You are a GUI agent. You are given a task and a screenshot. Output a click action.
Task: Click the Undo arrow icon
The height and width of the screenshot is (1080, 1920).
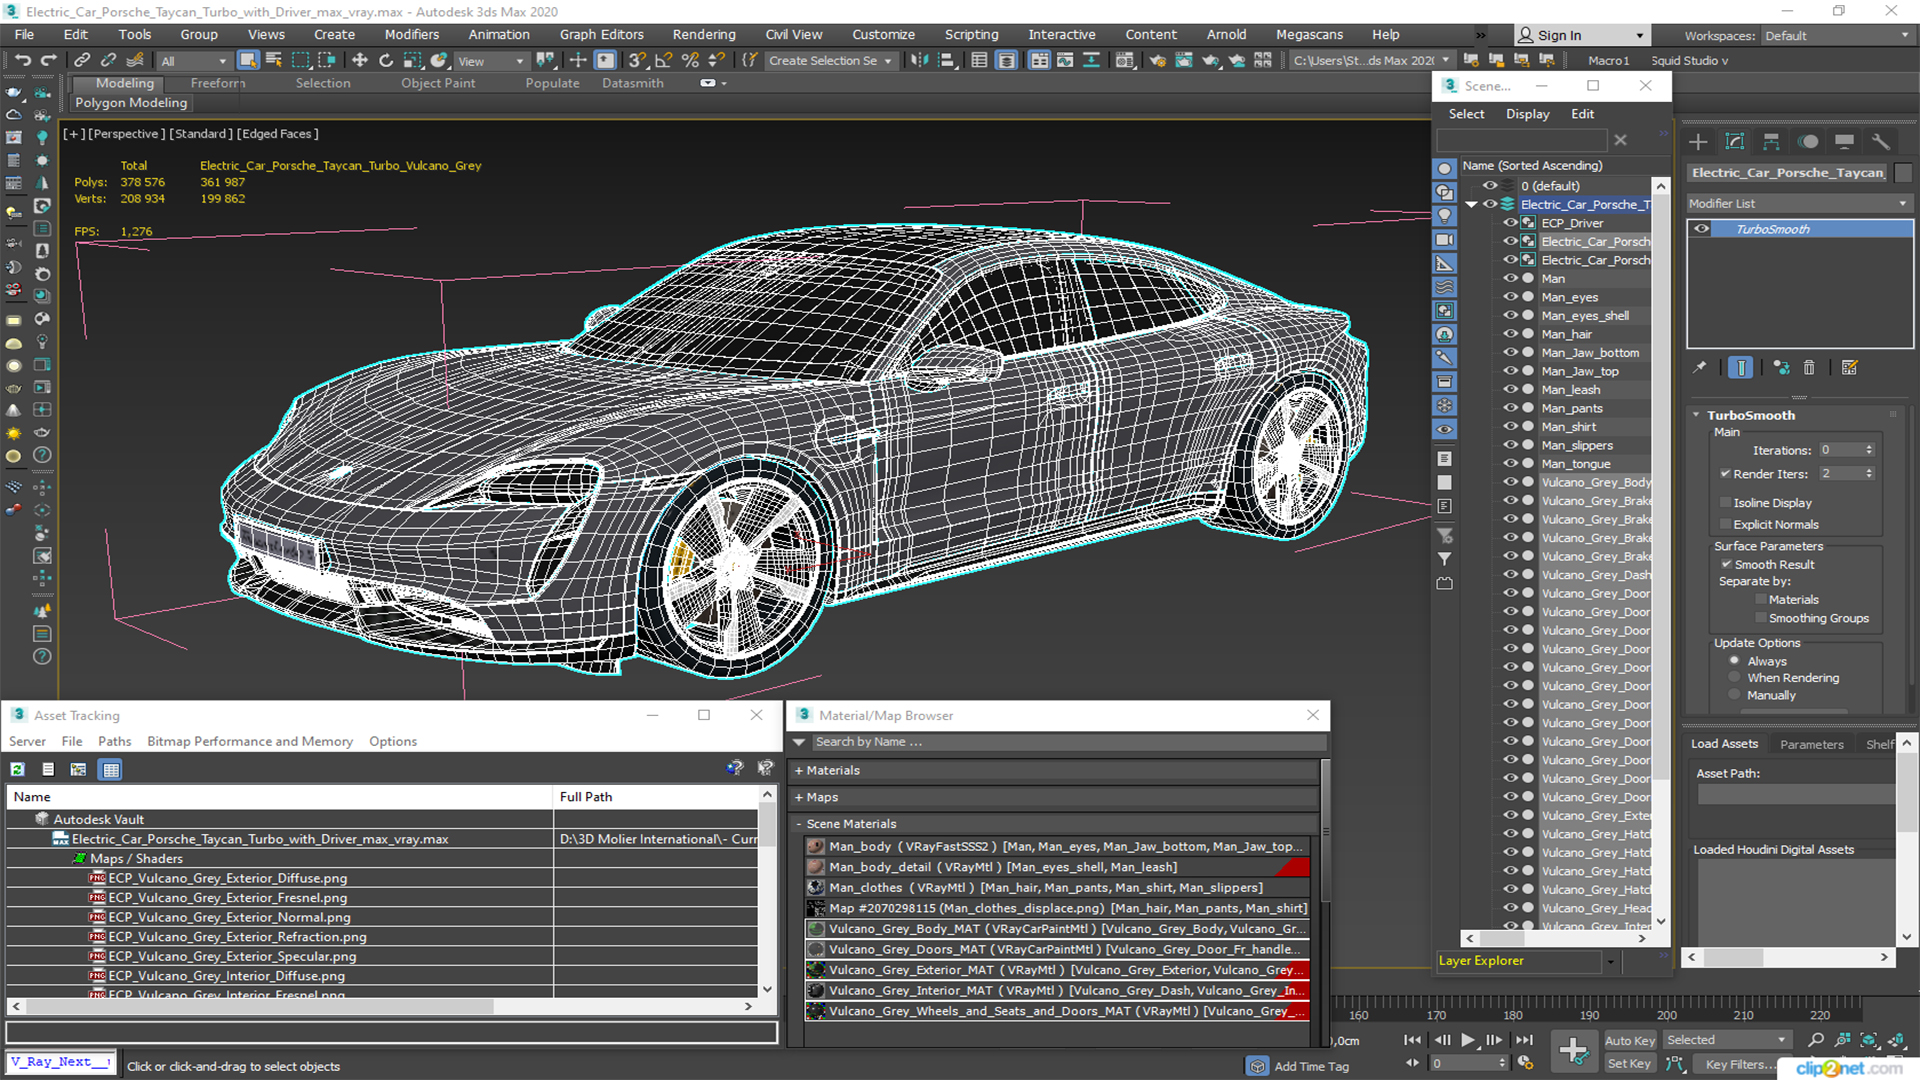click(23, 60)
